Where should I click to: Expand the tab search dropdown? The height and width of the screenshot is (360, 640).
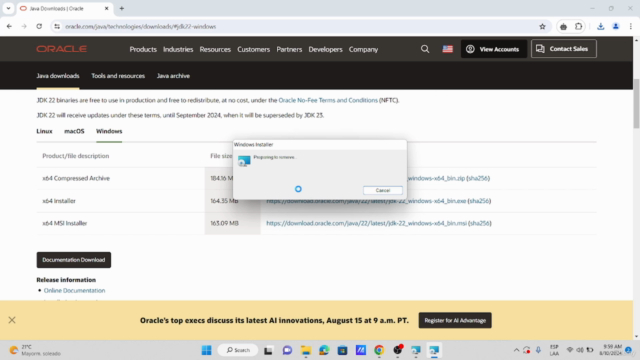(8, 8)
